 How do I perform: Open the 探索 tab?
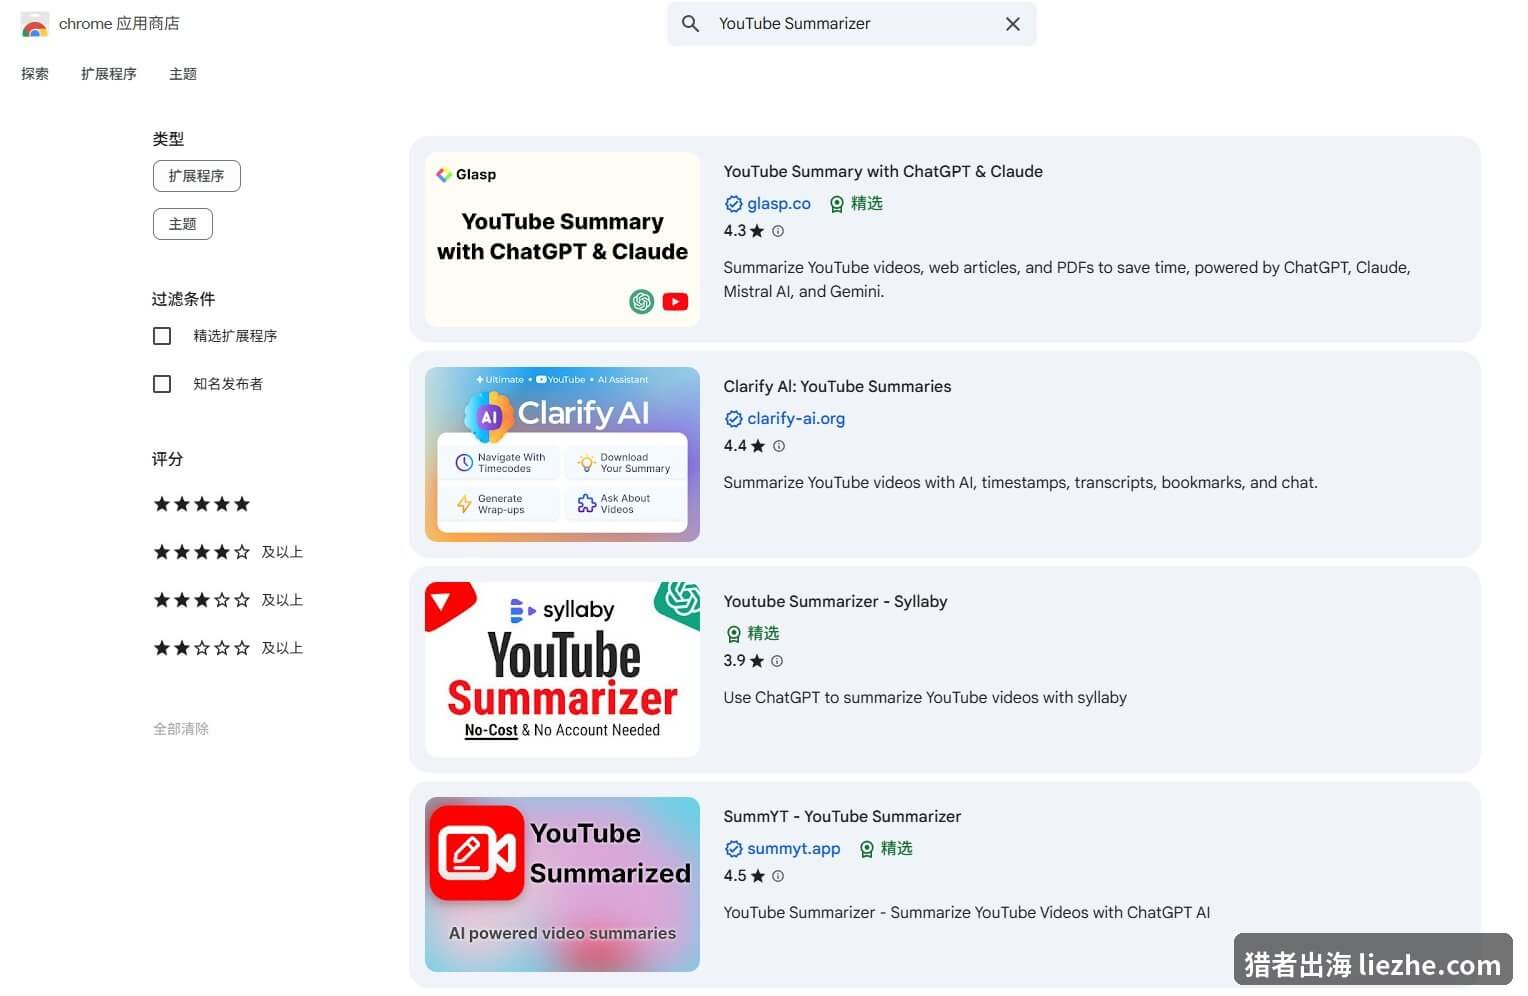[x=35, y=74]
